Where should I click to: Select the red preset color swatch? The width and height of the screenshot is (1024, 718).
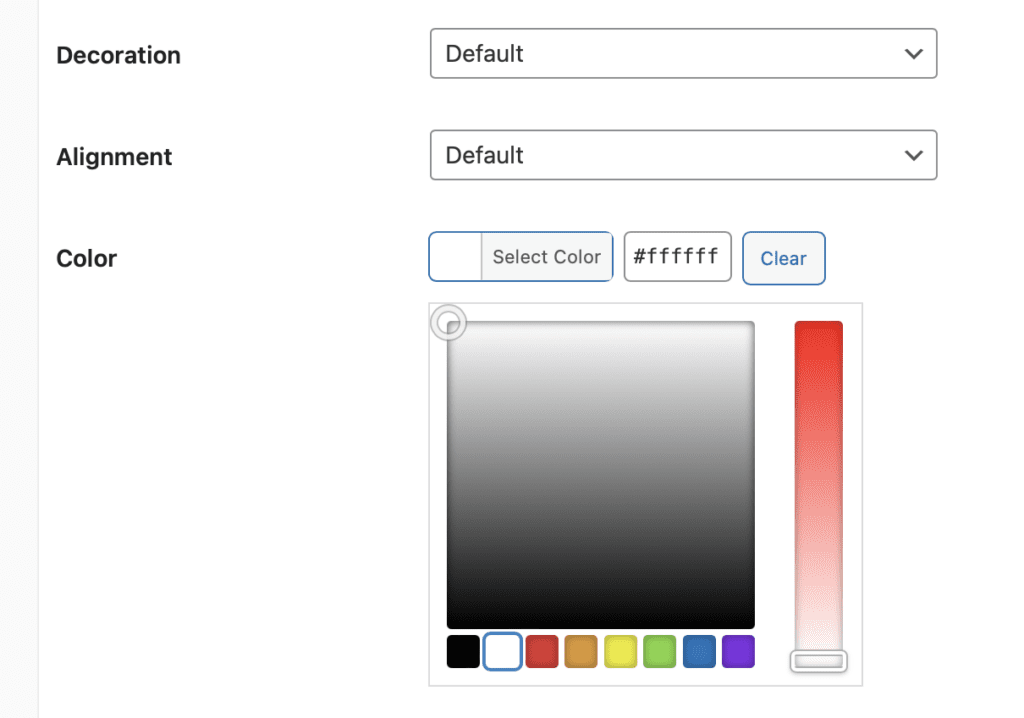pyautogui.click(x=541, y=651)
